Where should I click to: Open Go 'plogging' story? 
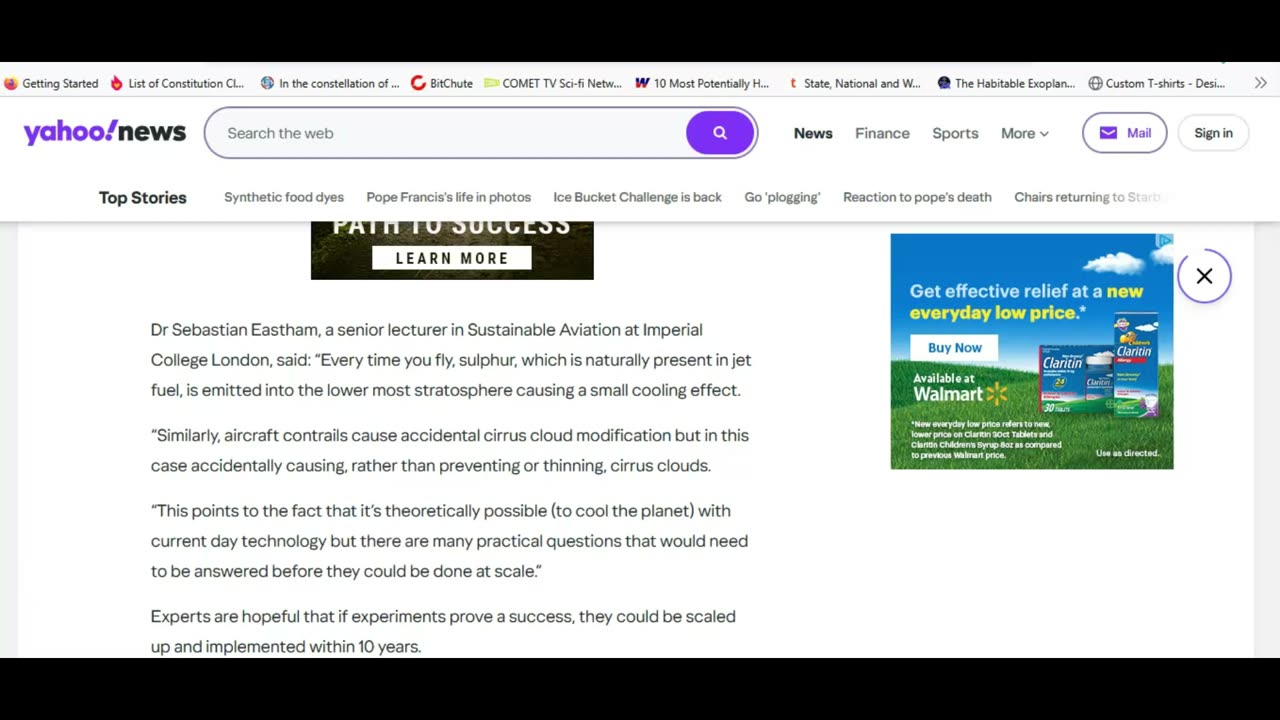tap(782, 197)
